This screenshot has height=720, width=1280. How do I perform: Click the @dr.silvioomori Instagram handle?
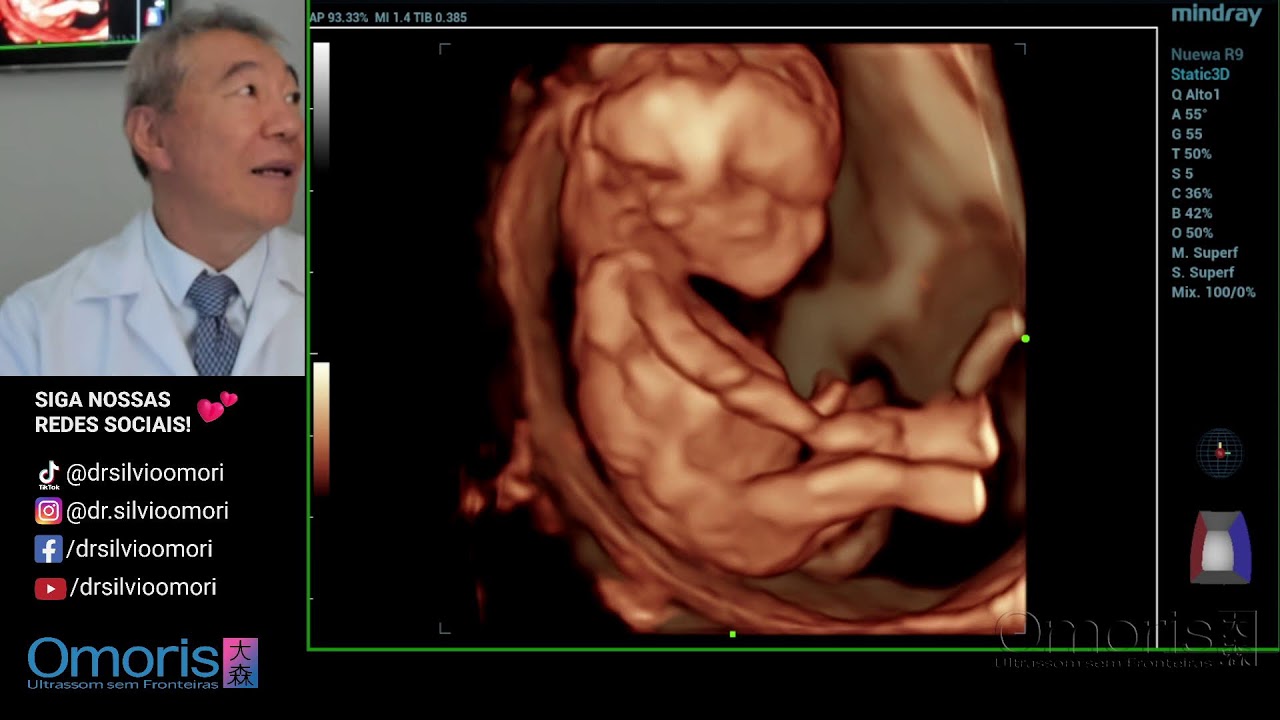click(x=148, y=511)
